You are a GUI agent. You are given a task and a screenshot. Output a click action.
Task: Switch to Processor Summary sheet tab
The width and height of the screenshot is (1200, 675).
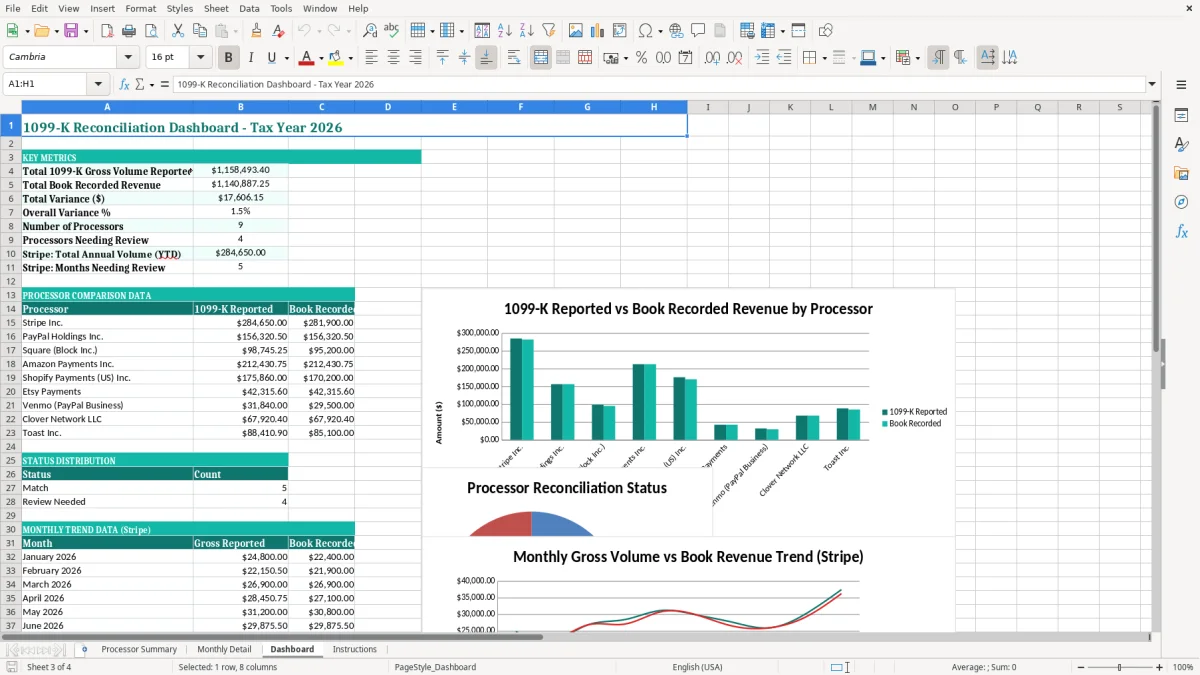[x=139, y=650]
